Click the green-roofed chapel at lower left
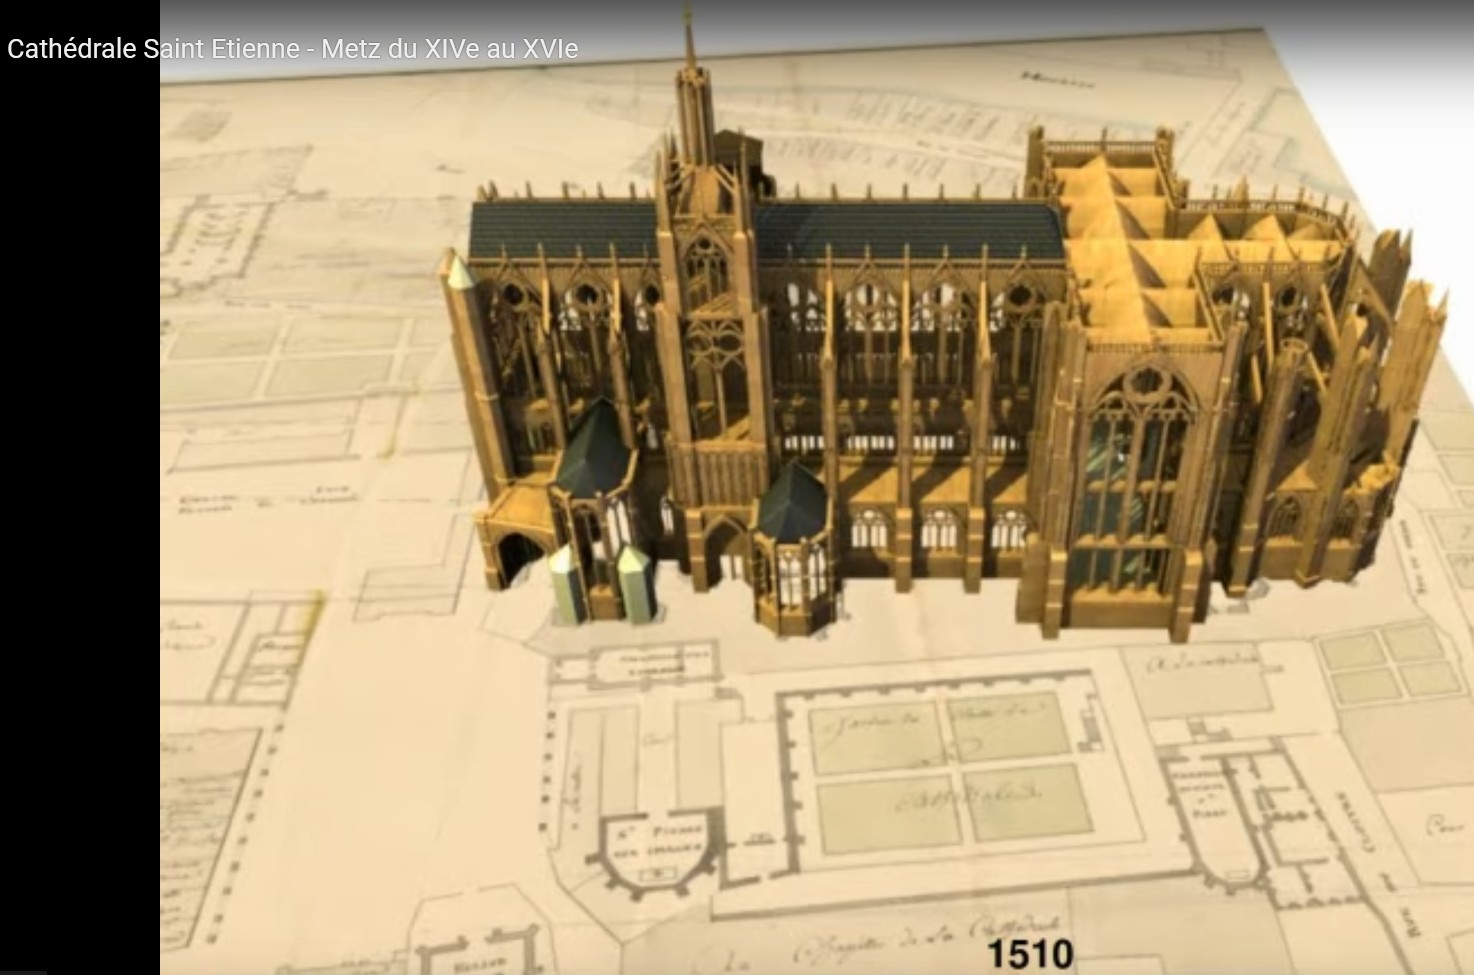The image size is (1474, 975). (x=595, y=450)
